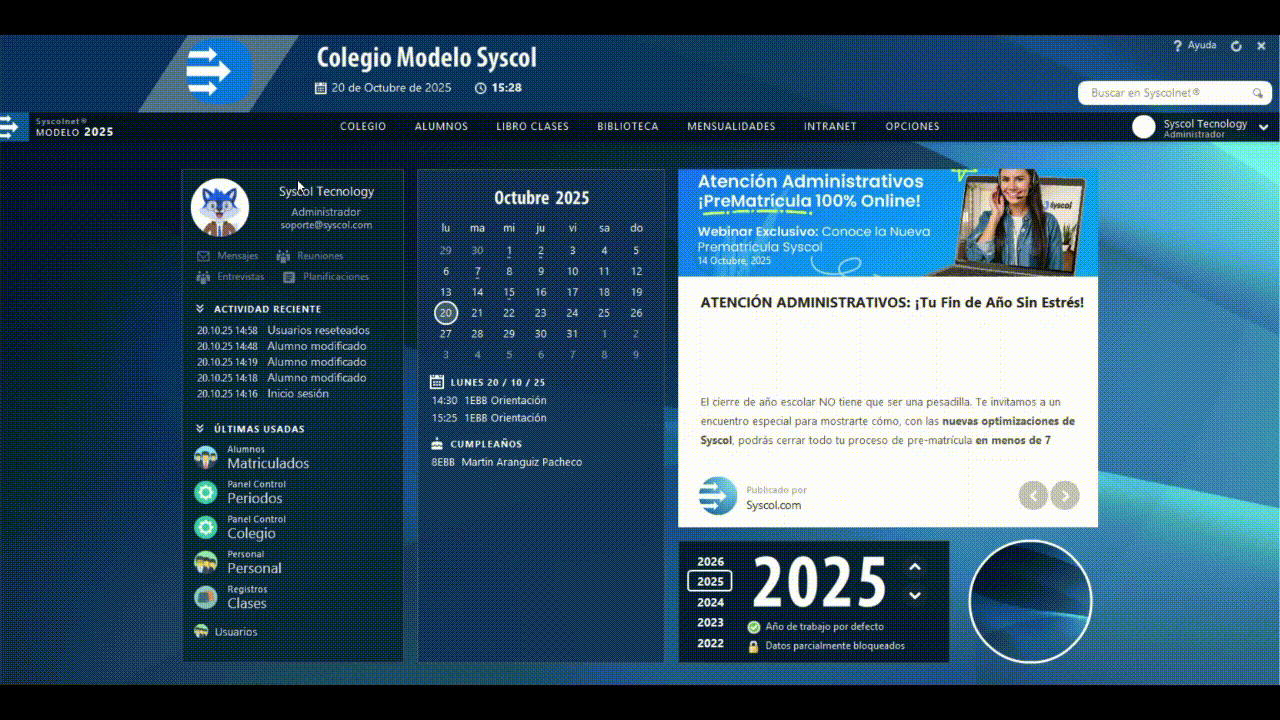Collapse the Actividad Reciente section

[200, 309]
